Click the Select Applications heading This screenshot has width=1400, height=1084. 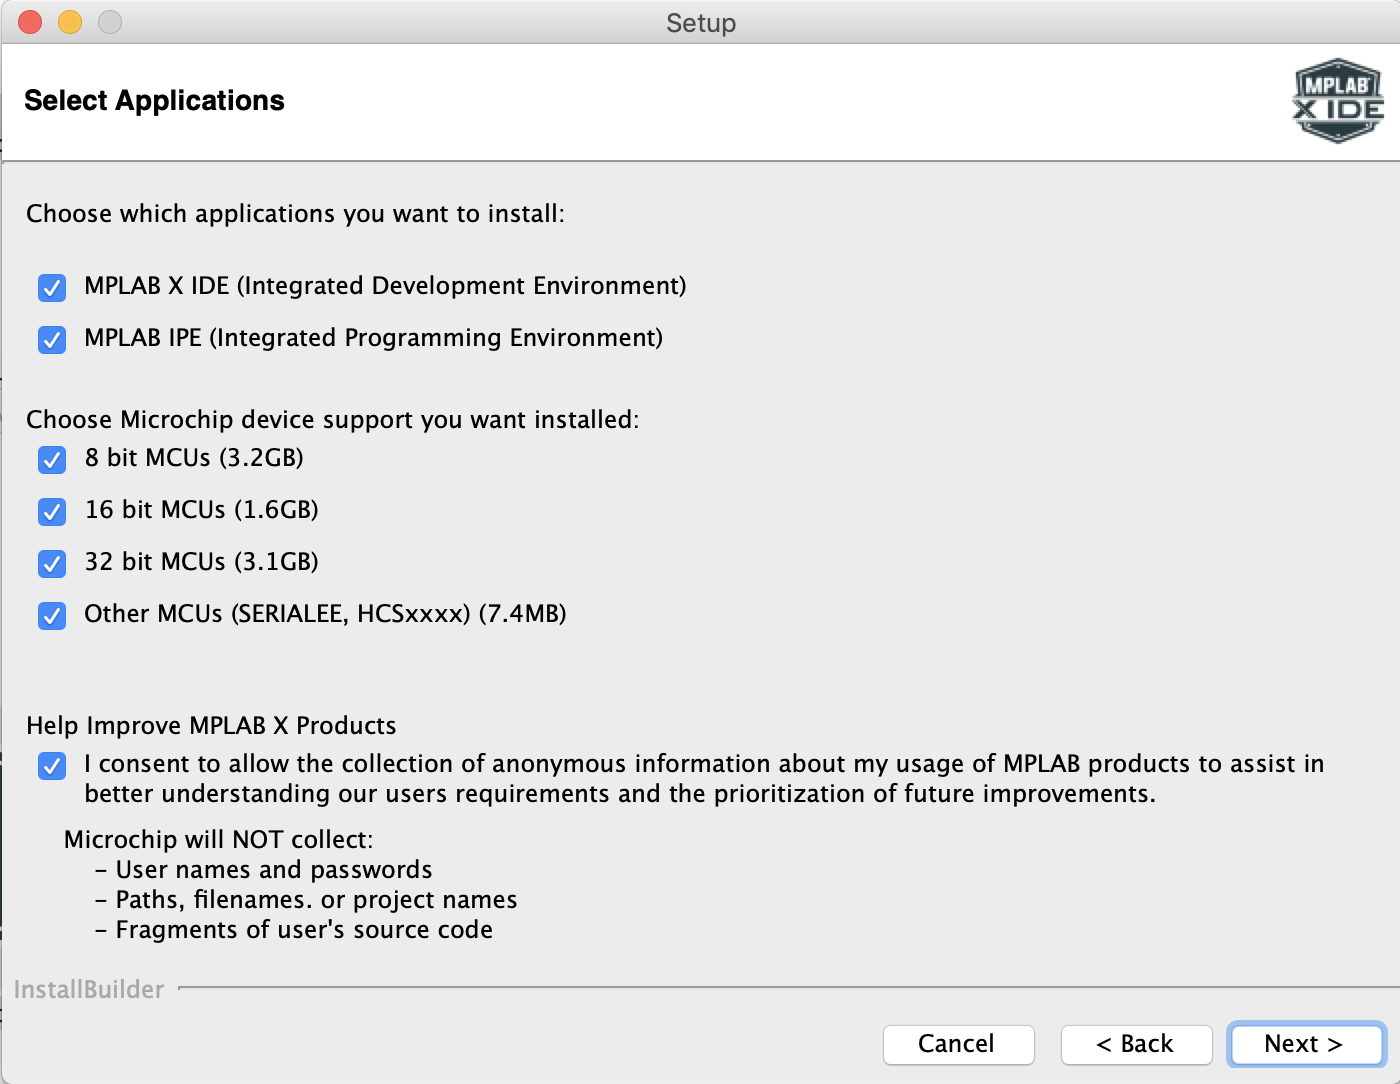click(x=154, y=101)
